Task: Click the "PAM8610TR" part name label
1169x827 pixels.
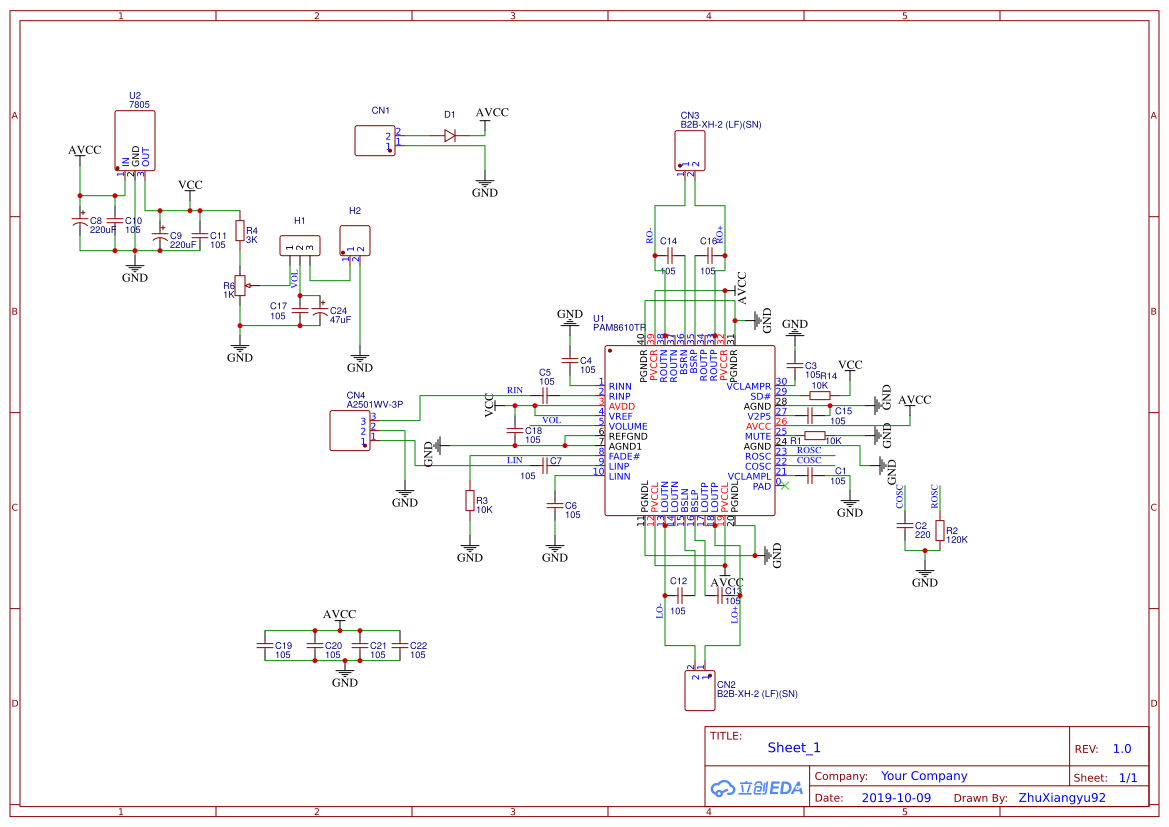Action: [620, 327]
